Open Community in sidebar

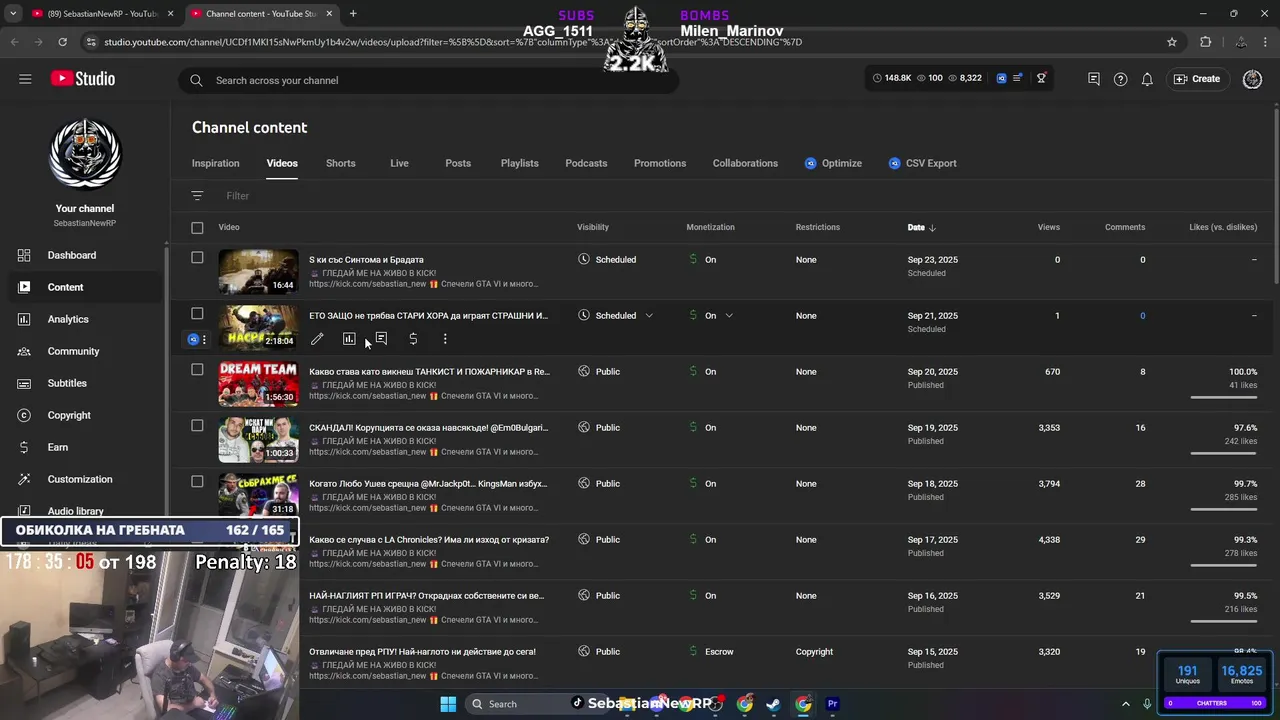coord(84,351)
